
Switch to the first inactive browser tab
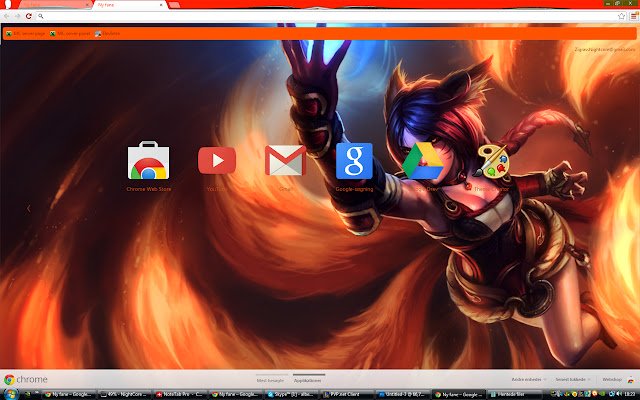click(55, 4)
